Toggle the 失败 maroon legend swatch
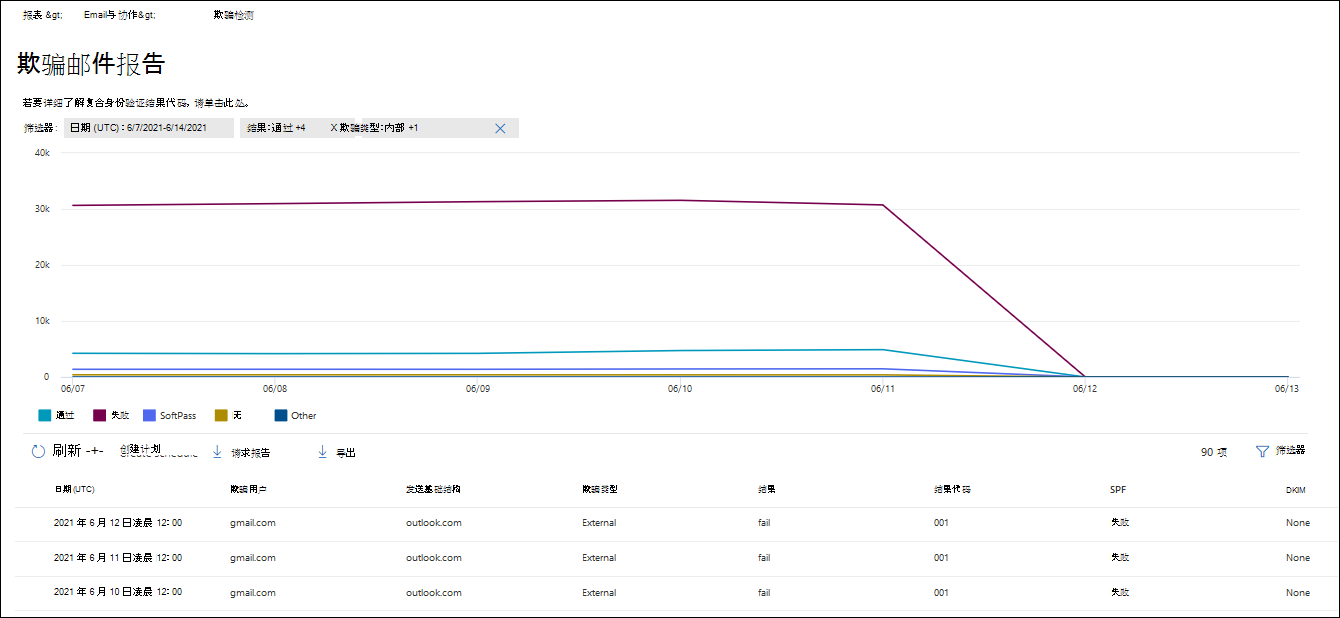This screenshot has width=1340, height=618. tap(100, 415)
